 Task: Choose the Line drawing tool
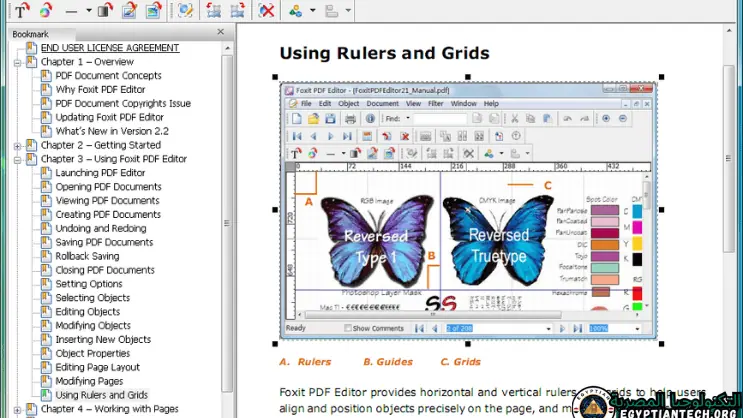point(71,10)
